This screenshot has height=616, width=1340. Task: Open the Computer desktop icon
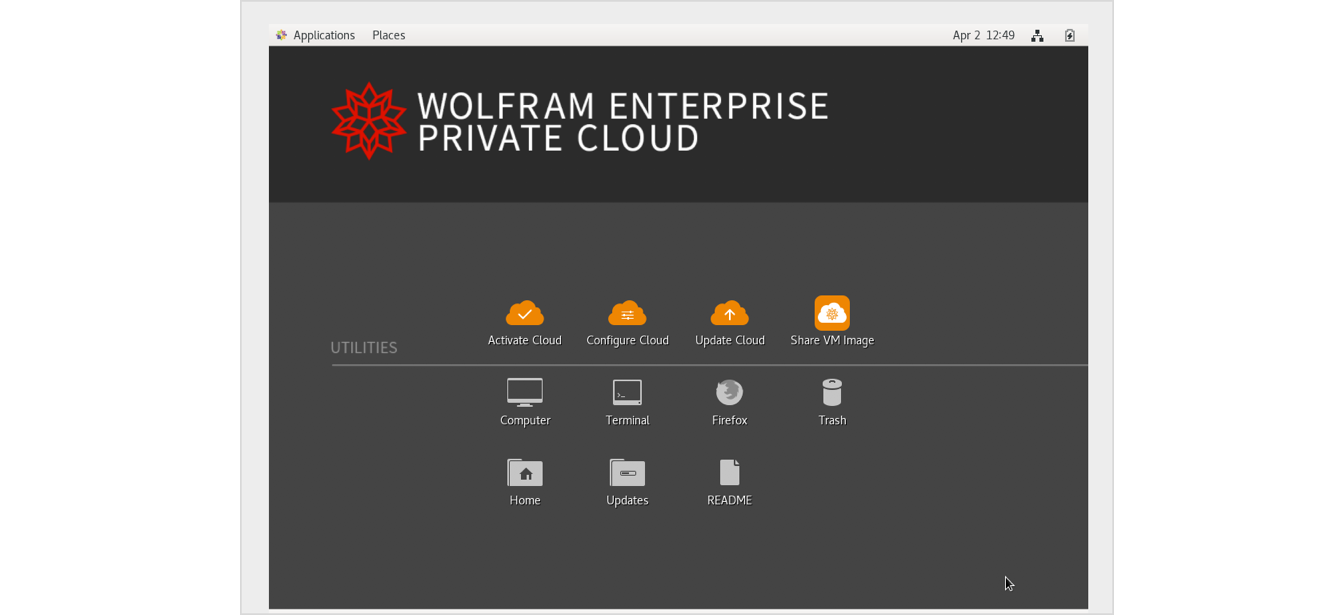(x=525, y=392)
